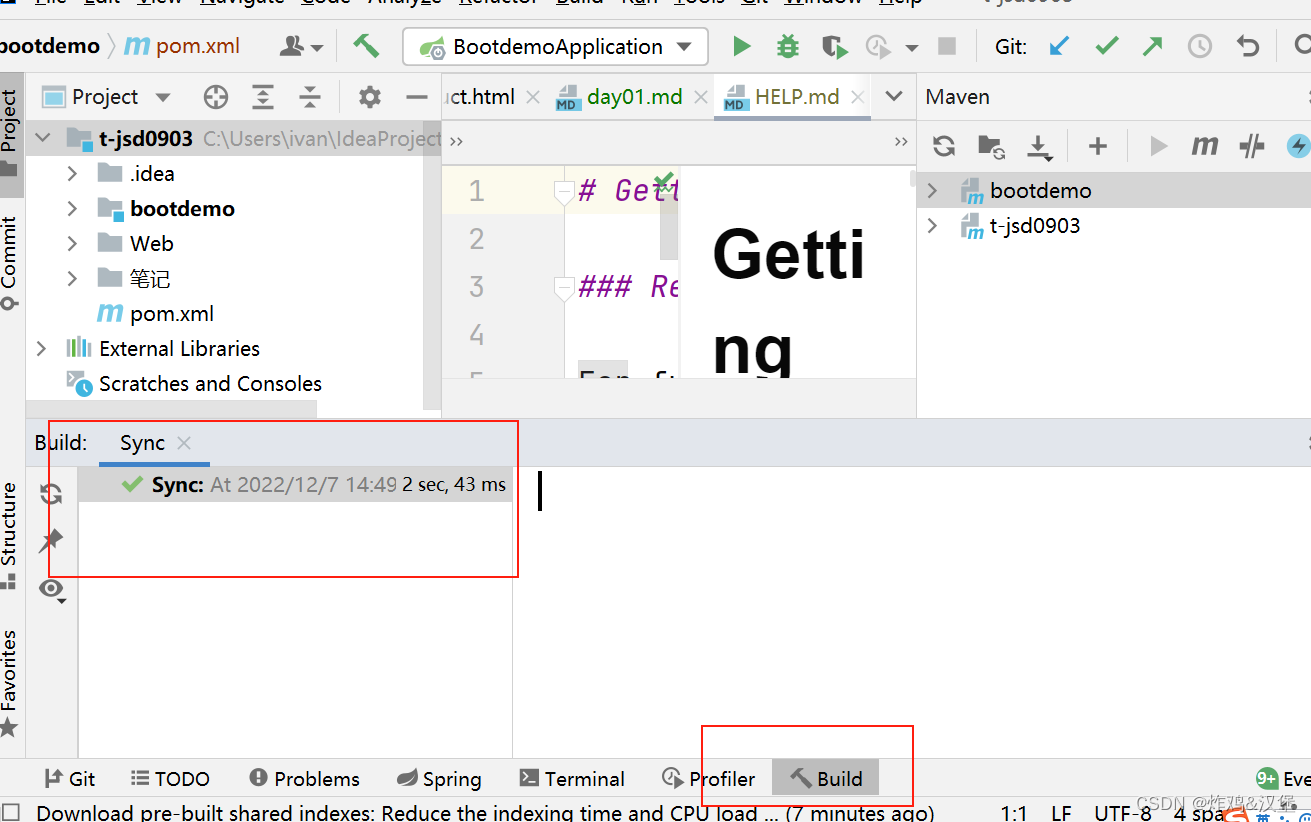Viewport: 1311px width, 822px height.
Task: Toggle the pin icon in Build panel
Action: (x=50, y=541)
